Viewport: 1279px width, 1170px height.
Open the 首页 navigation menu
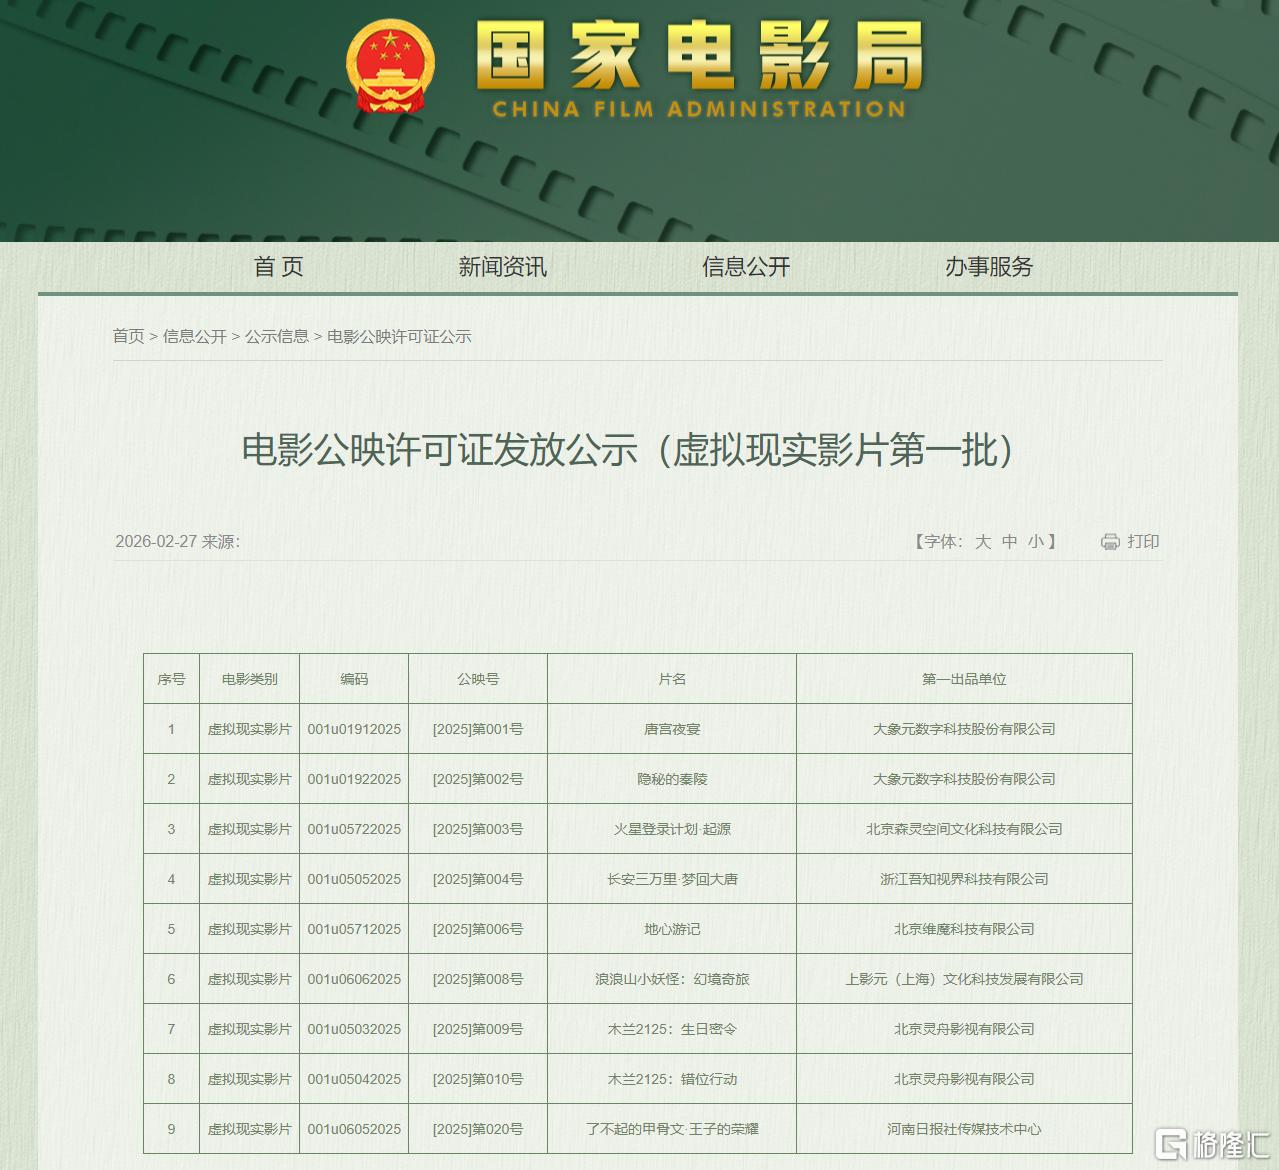(278, 267)
